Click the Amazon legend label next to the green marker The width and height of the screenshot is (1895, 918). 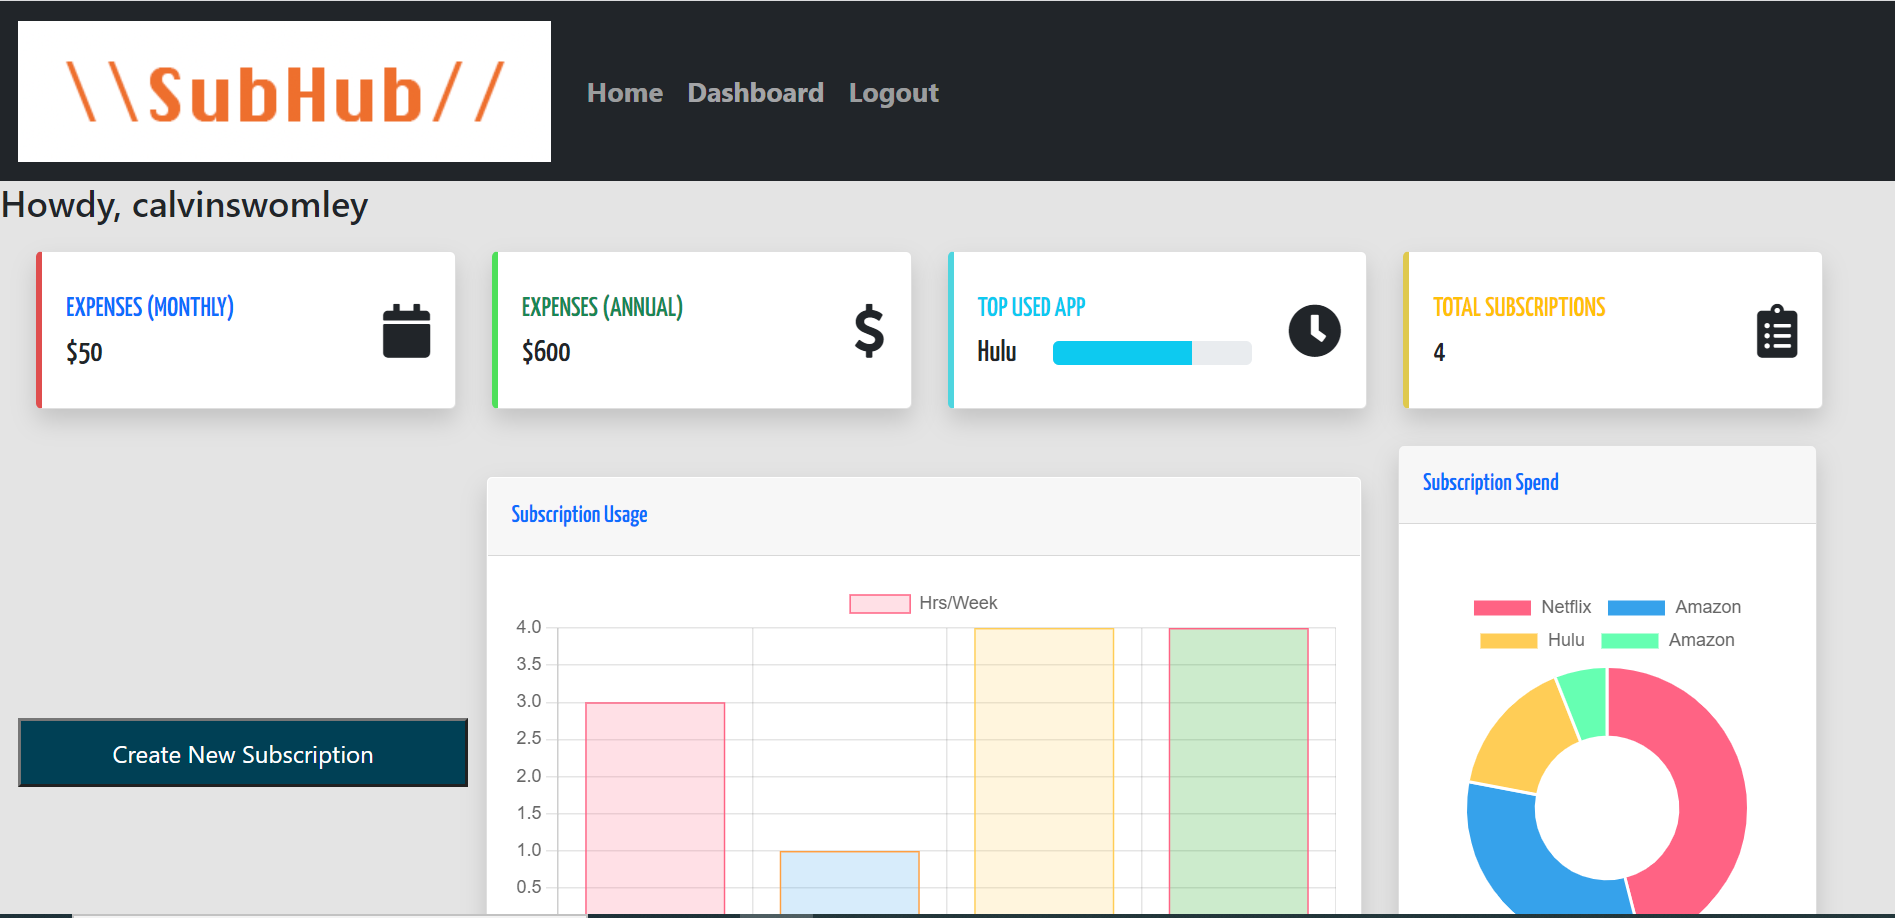(1701, 640)
